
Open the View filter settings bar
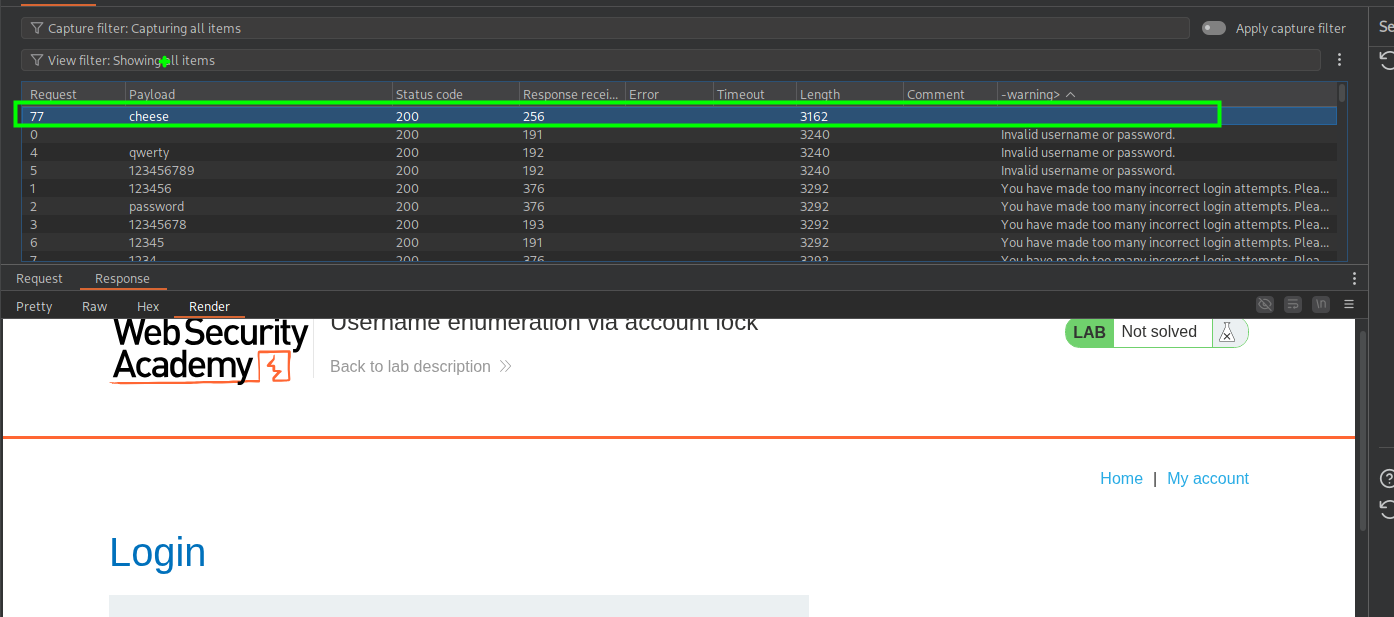pyautogui.click(x=670, y=60)
